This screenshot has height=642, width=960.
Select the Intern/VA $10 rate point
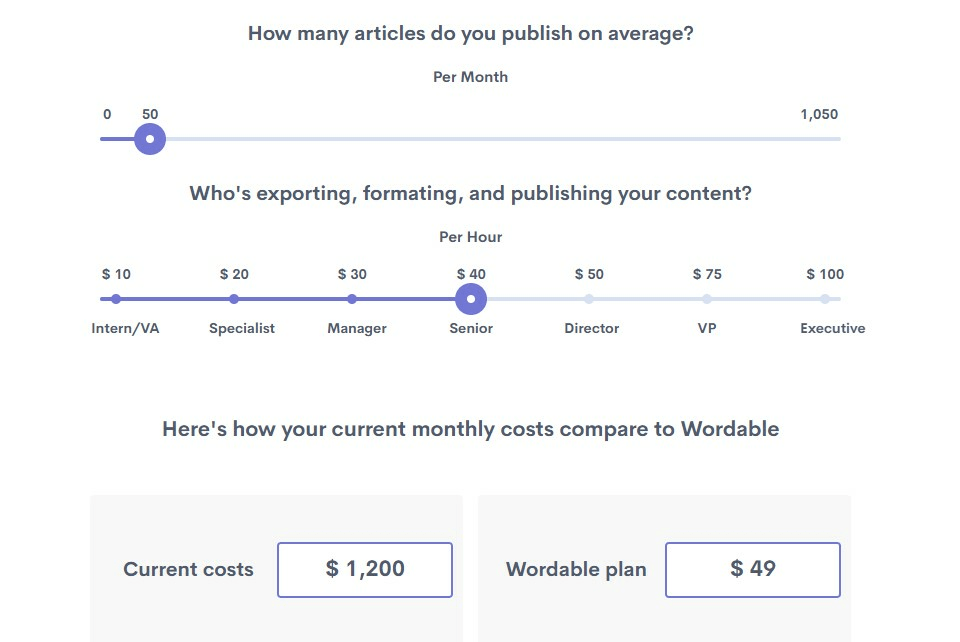click(x=116, y=299)
